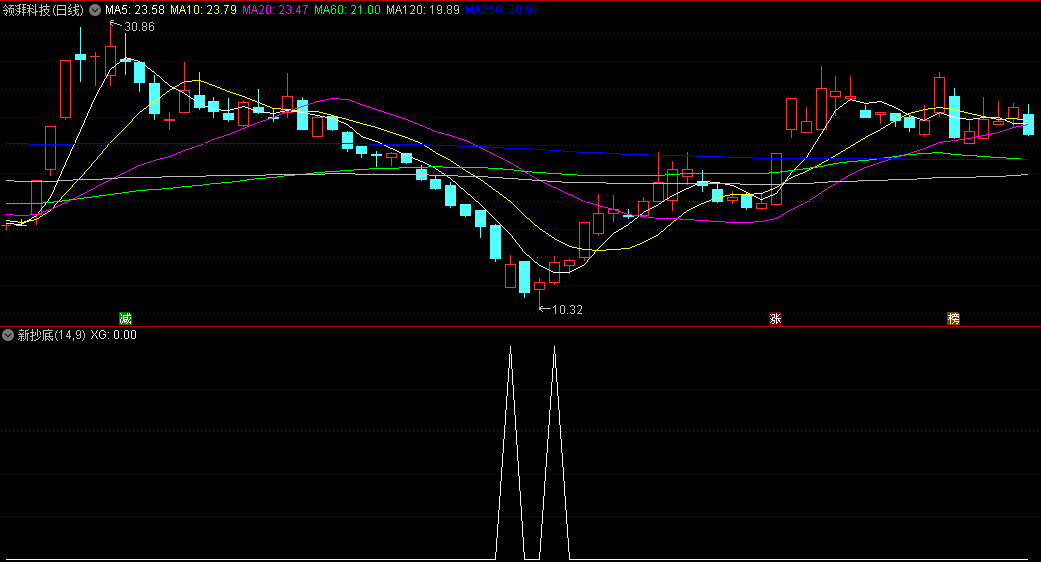Open the 新抄底 indicator dropdown arrow
The width and height of the screenshot is (1041, 562).
[x=8, y=335]
